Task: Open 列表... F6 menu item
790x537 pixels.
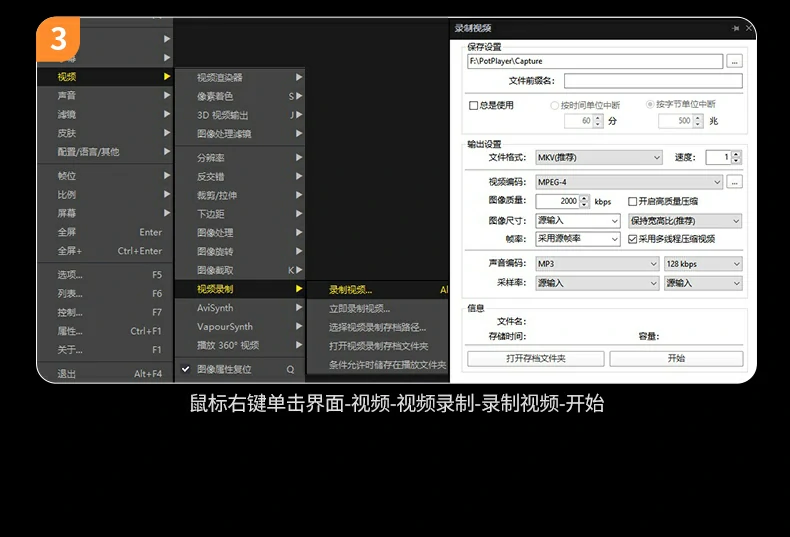Action: tap(105, 293)
